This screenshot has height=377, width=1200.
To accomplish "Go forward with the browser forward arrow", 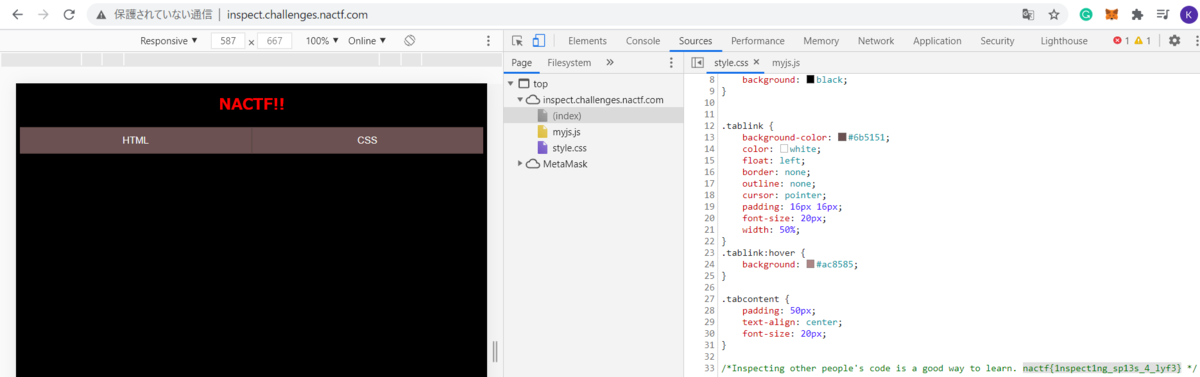I will pyautogui.click(x=43, y=15).
